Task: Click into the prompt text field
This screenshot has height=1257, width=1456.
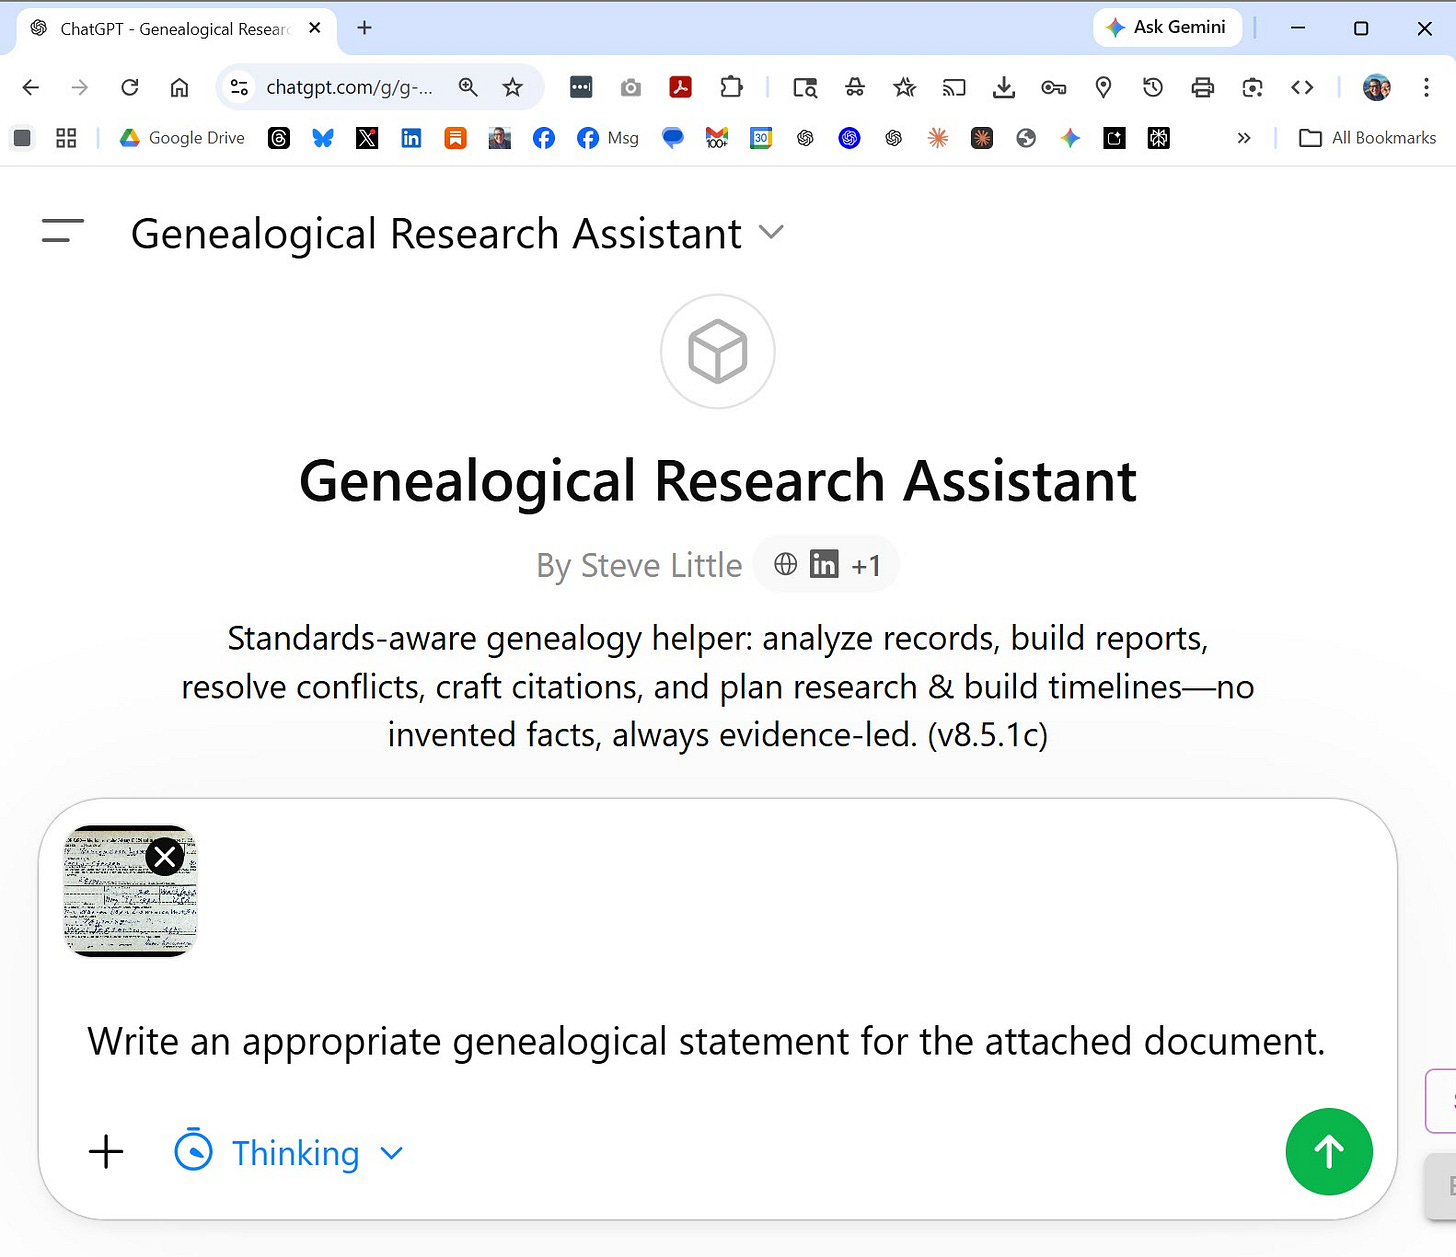Action: click(x=706, y=1041)
